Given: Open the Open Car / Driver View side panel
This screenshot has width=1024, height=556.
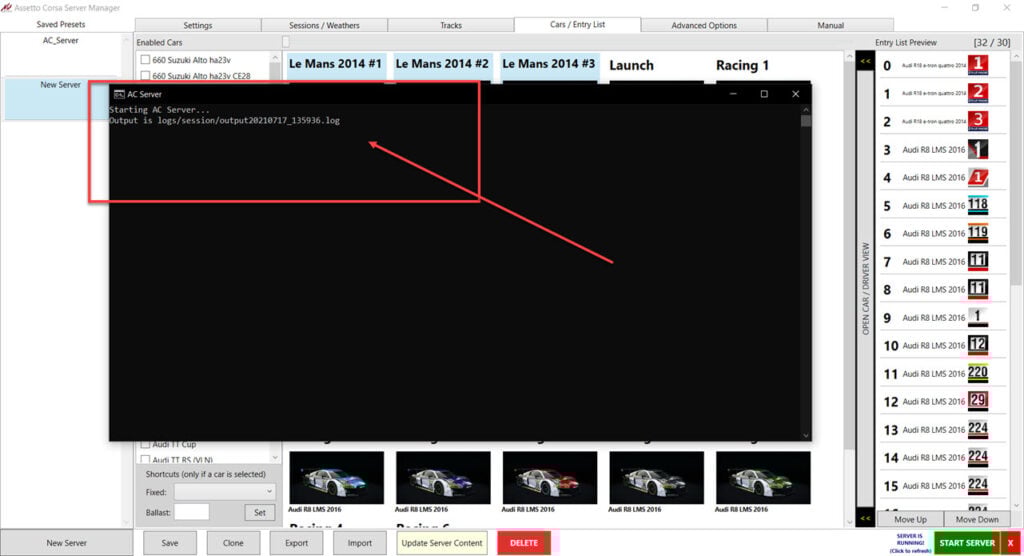Looking at the screenshot, I should [x=865, y=289].
